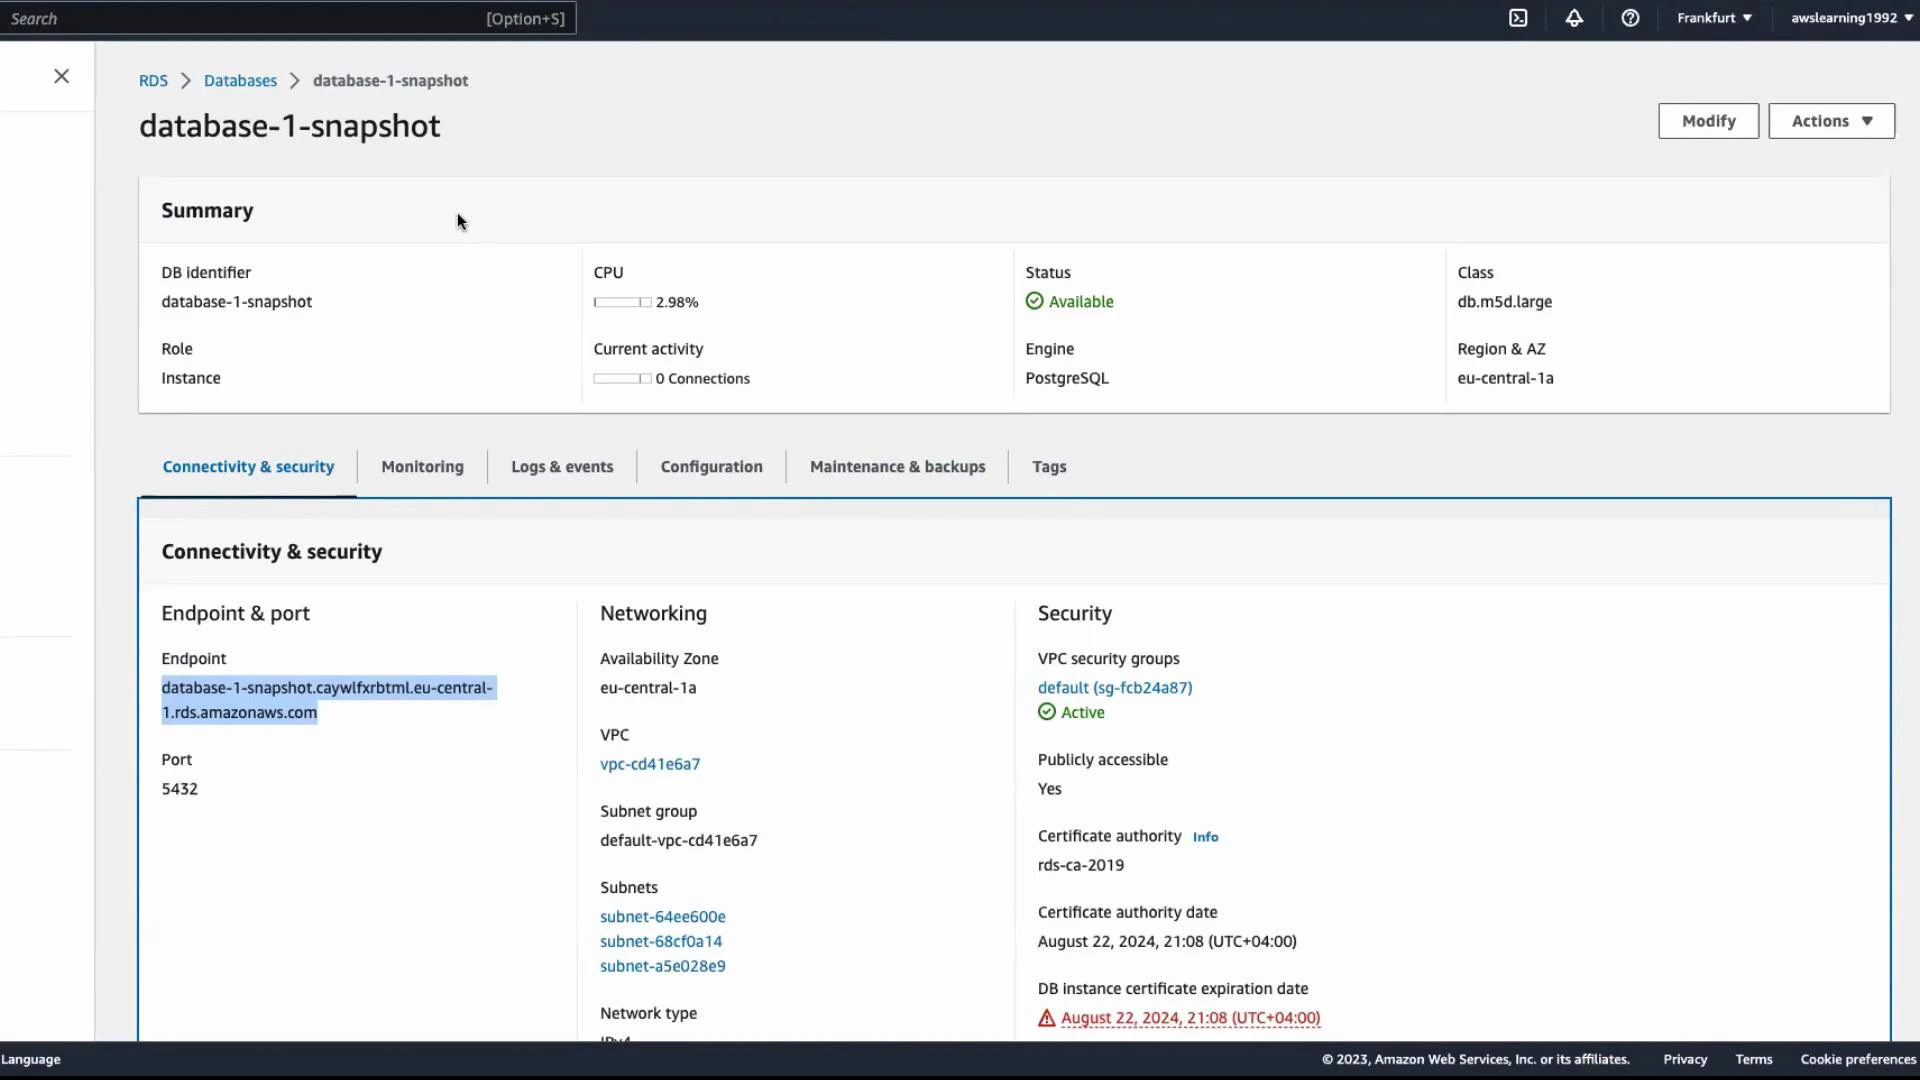The height and width of the screenshot is (1080, 1920).
Task: Open the Maintenance & backups tab
Action: click(x=897, y=466)
